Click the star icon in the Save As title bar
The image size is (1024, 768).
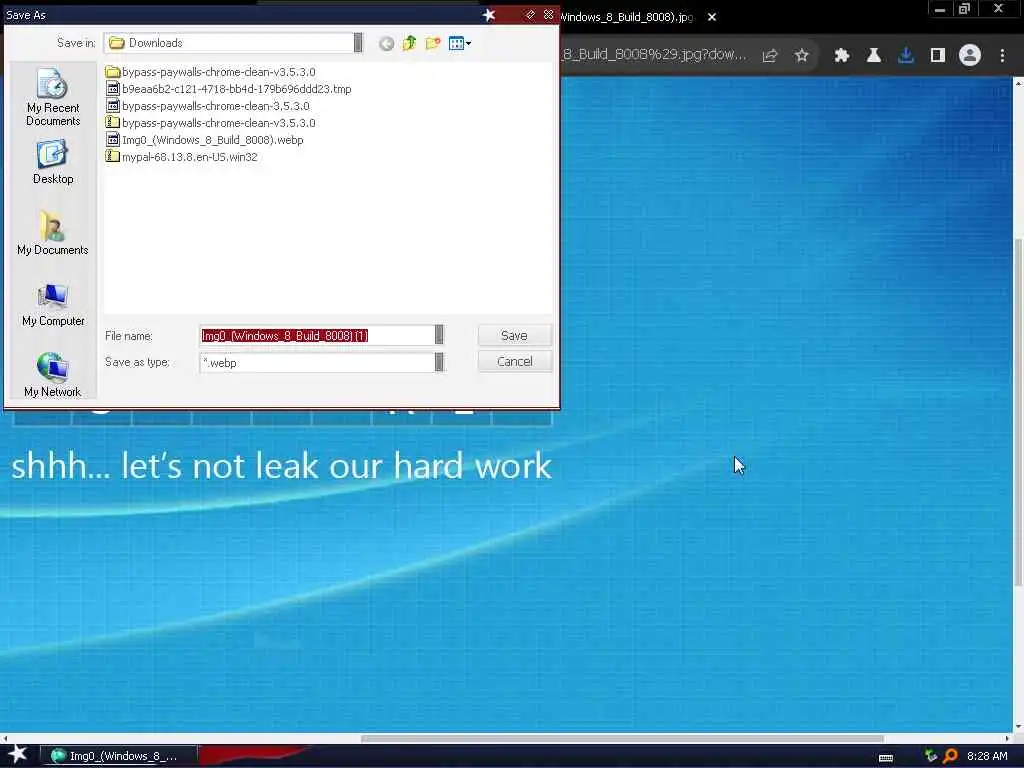point(488,14)
